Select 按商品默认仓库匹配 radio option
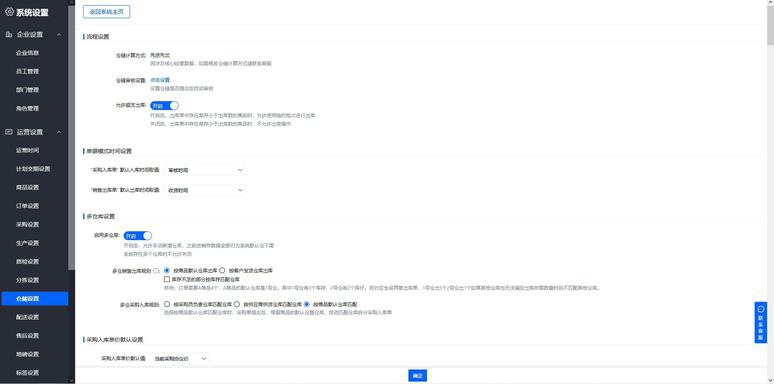 (x=307, y=305)
